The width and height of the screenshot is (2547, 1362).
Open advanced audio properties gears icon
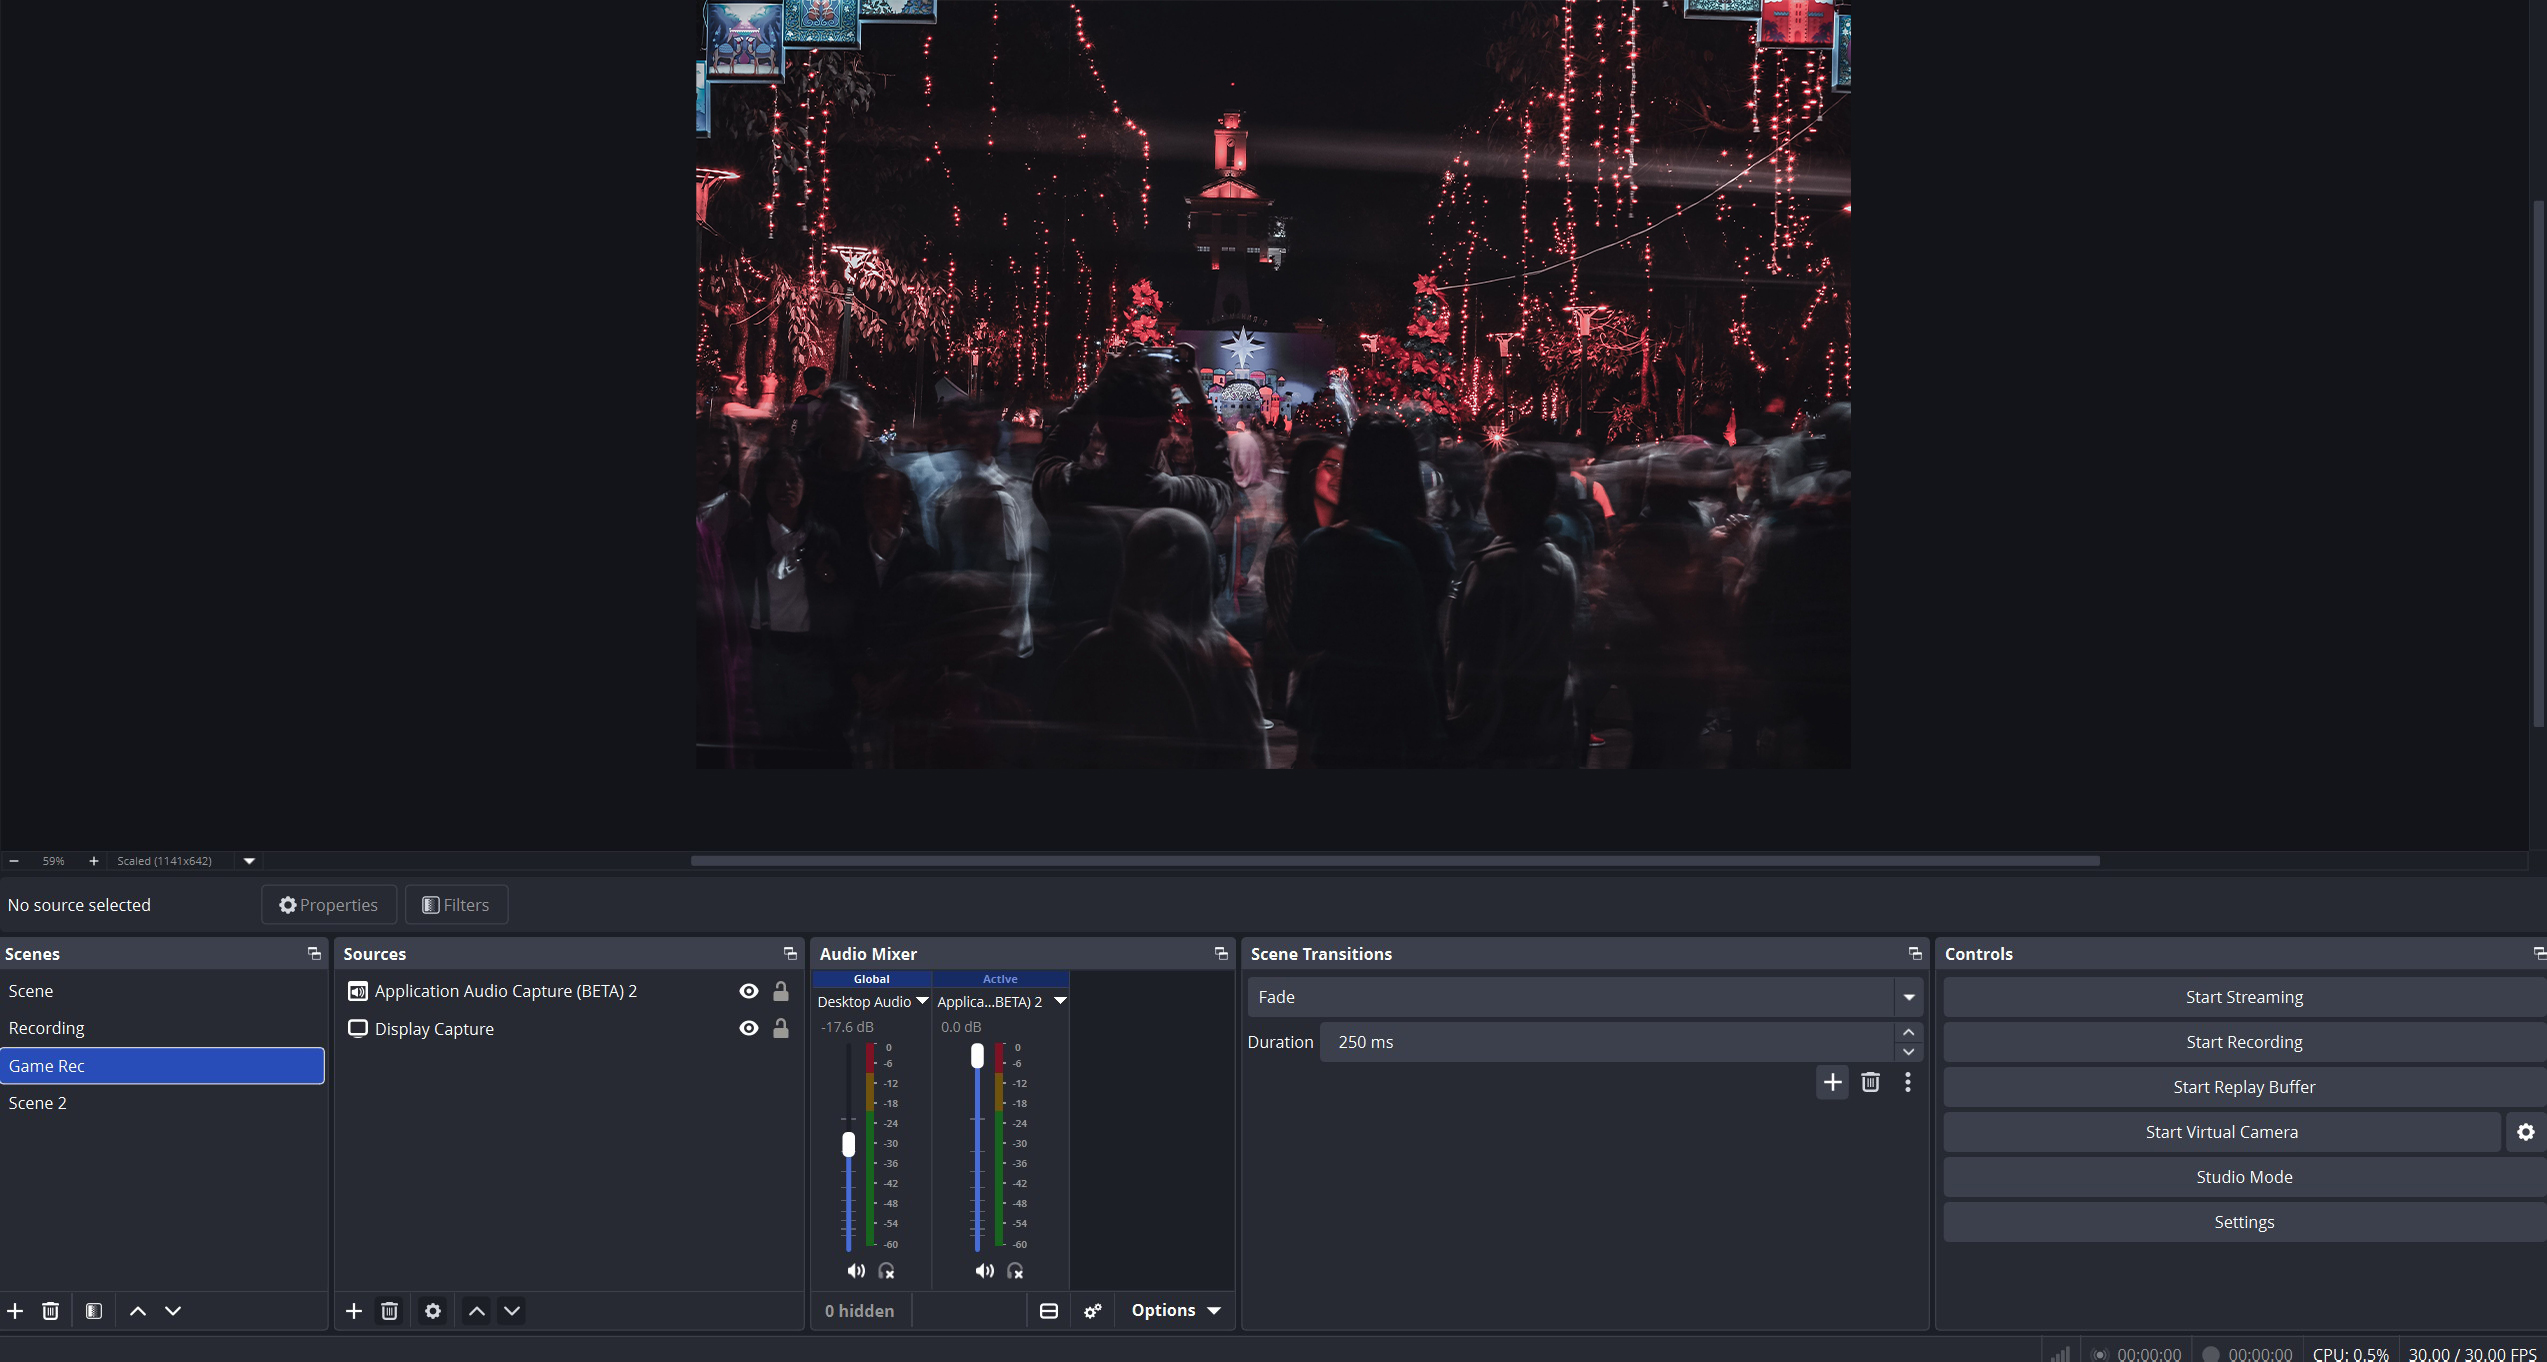tap(1093, 1311)
